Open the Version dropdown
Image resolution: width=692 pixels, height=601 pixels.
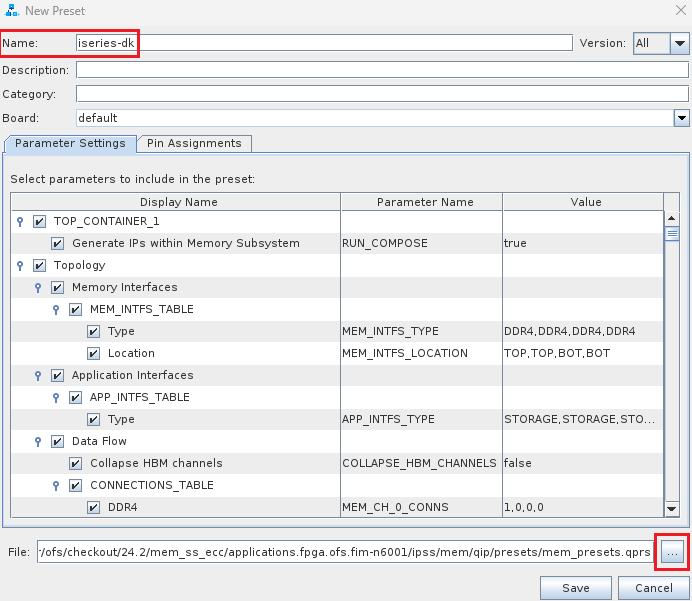point(679,44)
